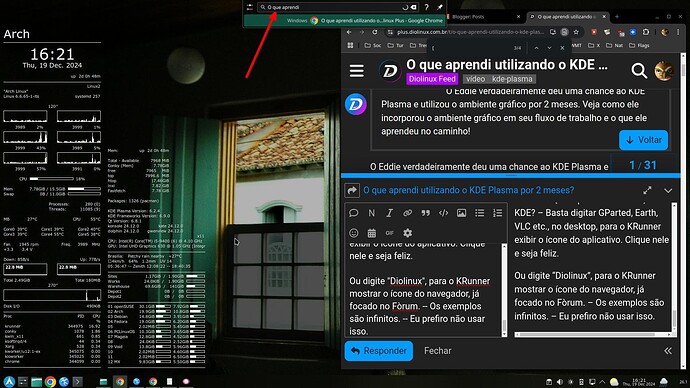Go back in Chrome
Image resolution: width=690 pixels, height=388 pixels.
tap(349, 32)
